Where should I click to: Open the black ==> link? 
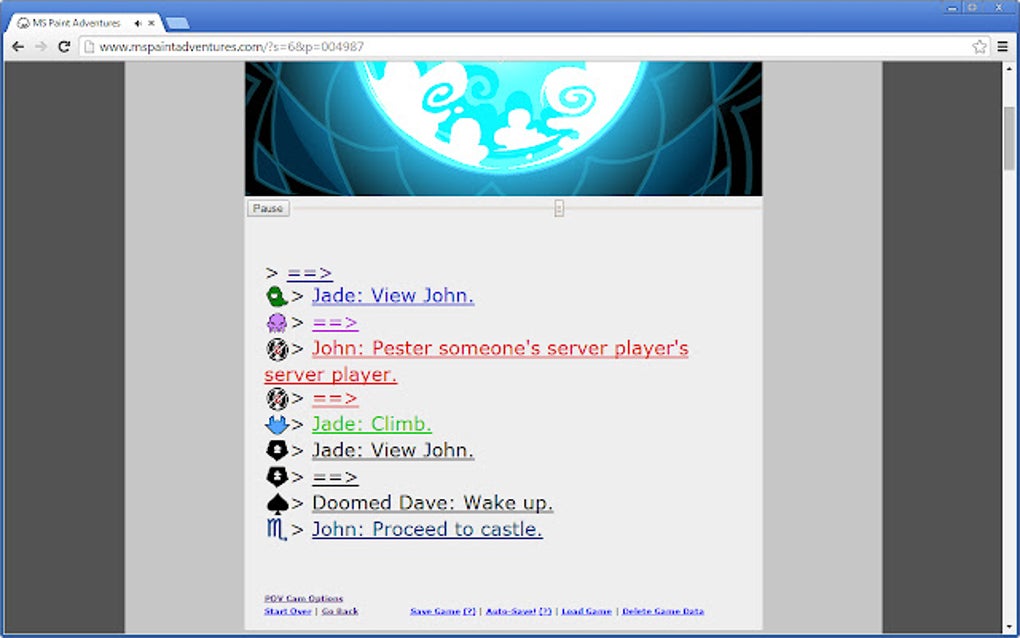click(335, 477)
